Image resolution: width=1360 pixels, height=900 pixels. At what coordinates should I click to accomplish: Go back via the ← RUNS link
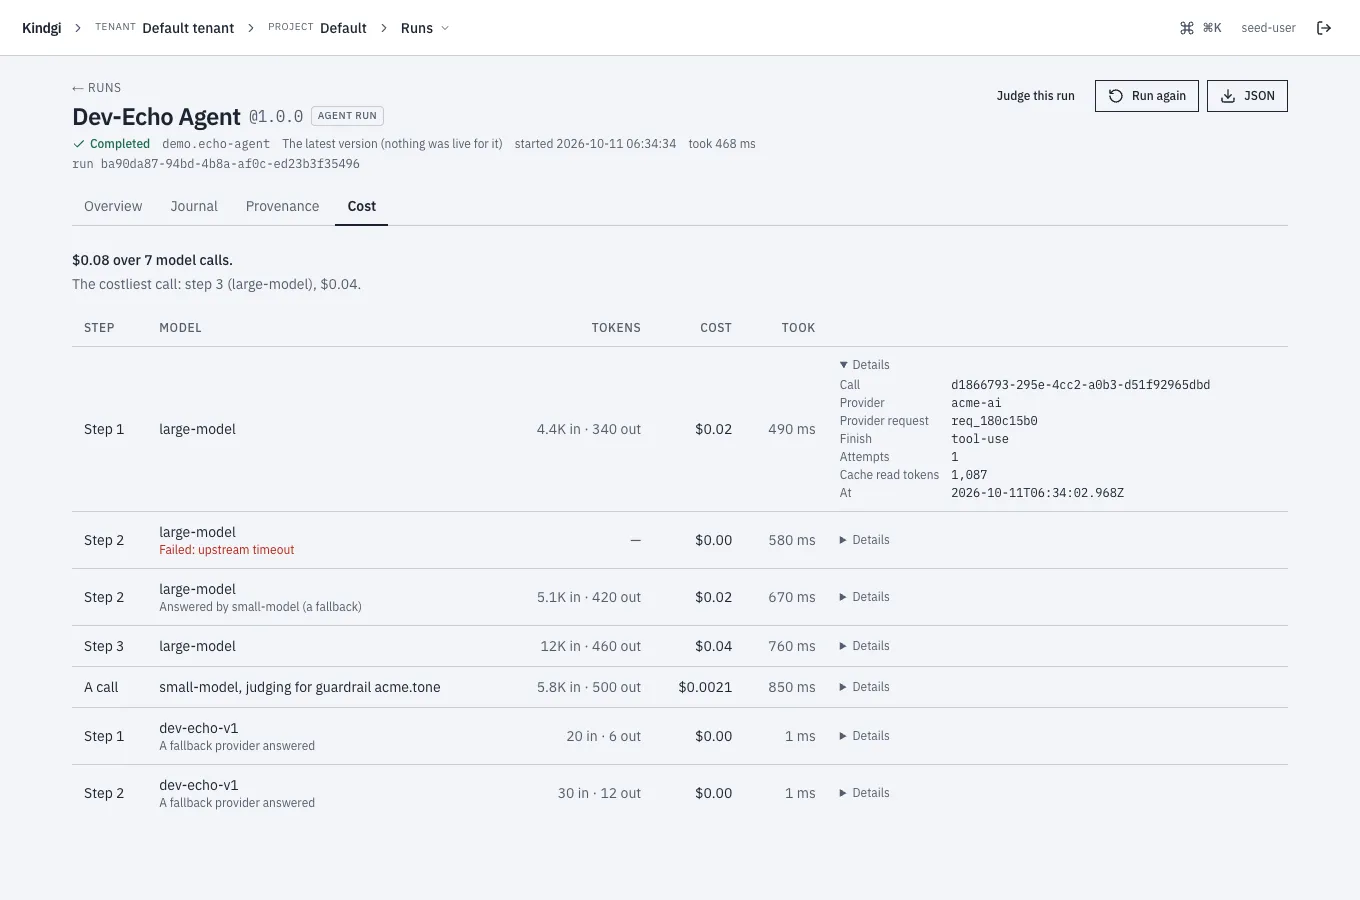96,88
